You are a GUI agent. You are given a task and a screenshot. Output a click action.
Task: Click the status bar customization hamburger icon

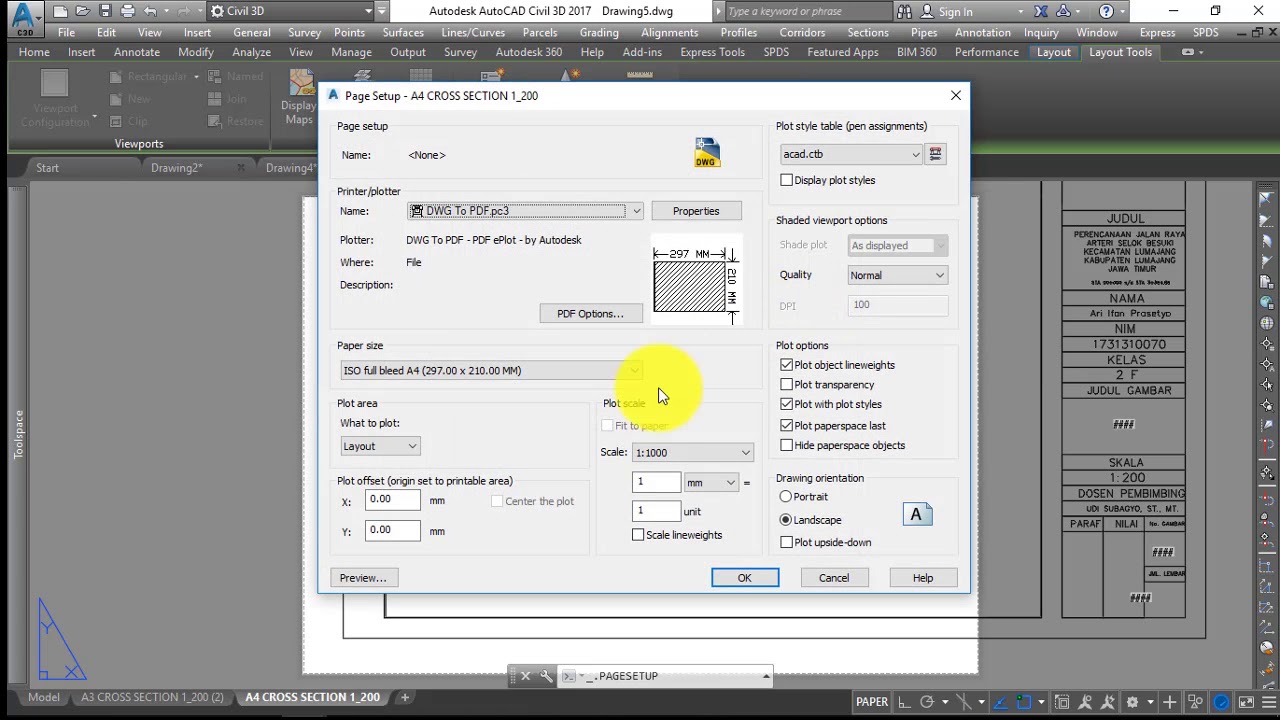(x=1269, y=702)
